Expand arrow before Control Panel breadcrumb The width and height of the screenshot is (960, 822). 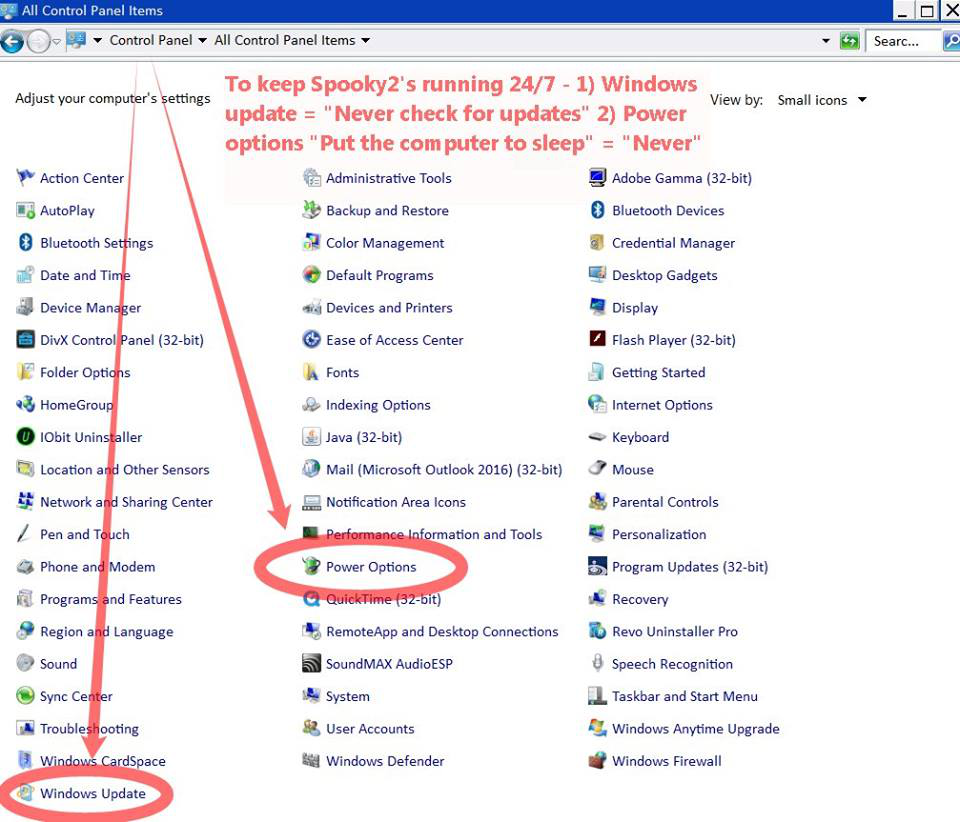[97, 40]
